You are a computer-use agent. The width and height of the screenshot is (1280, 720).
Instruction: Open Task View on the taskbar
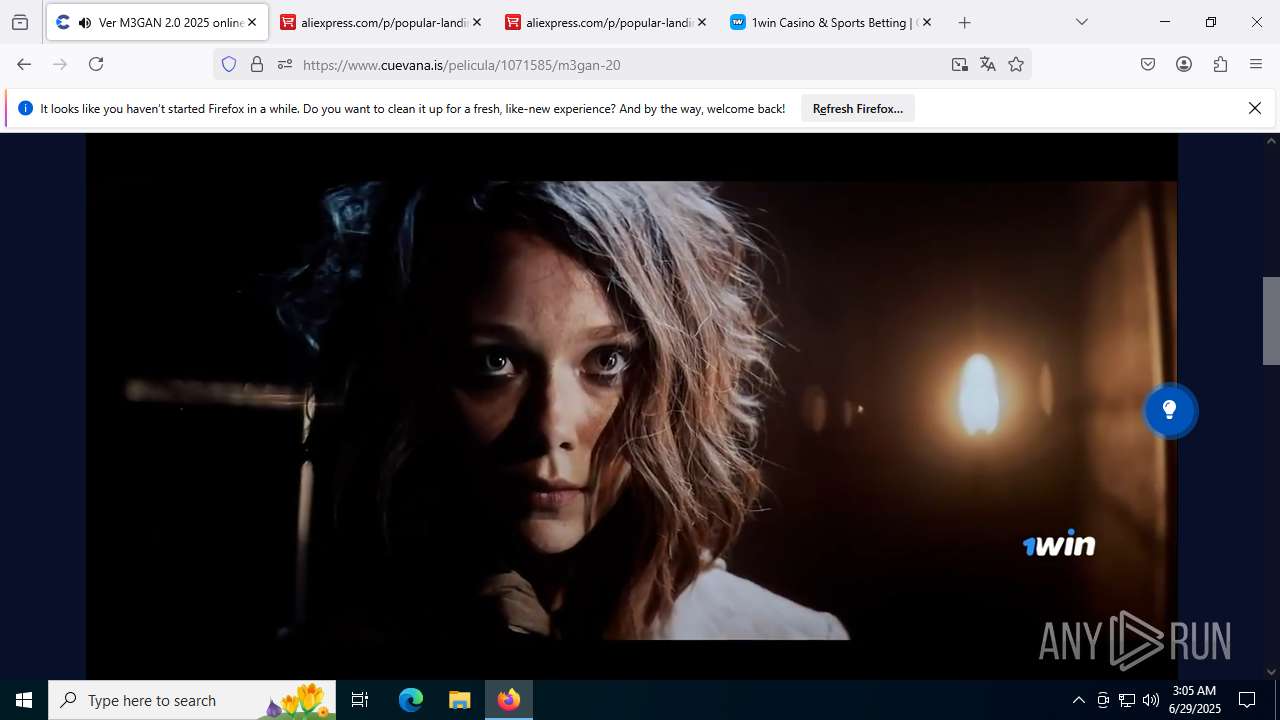coord(360,700)
